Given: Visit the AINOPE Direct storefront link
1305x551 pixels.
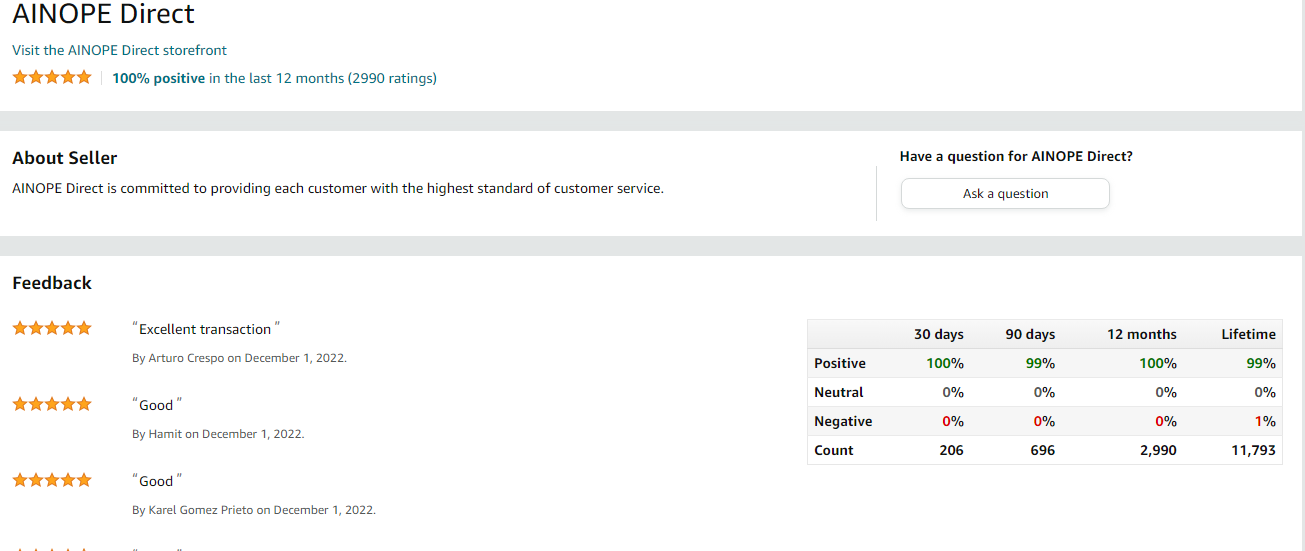Looking at the screenshot, I should point(119,50).
